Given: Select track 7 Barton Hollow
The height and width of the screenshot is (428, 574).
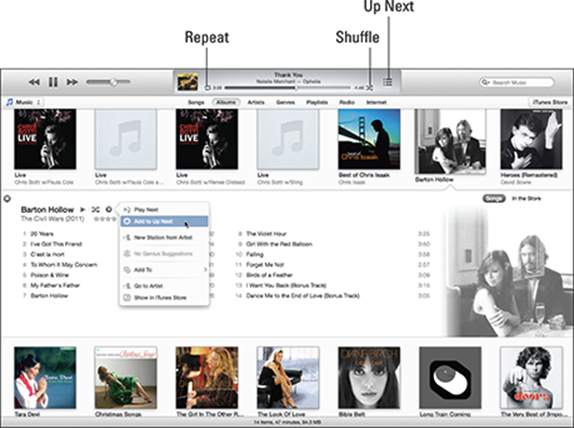Looking at the screenshot, I should click(x=49, y=295).
